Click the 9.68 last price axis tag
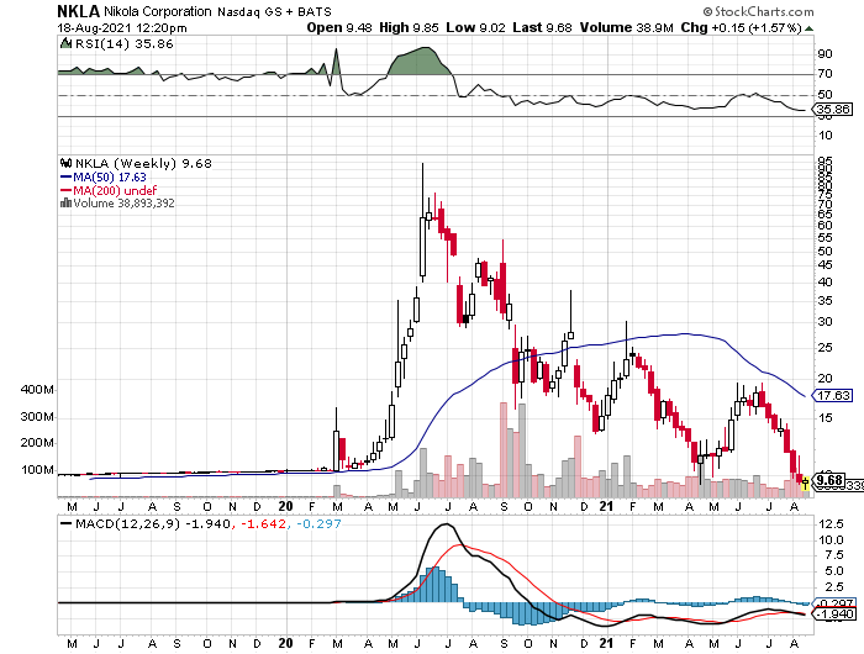This screenshot has width=864, height=654. [x=829, y=481]
